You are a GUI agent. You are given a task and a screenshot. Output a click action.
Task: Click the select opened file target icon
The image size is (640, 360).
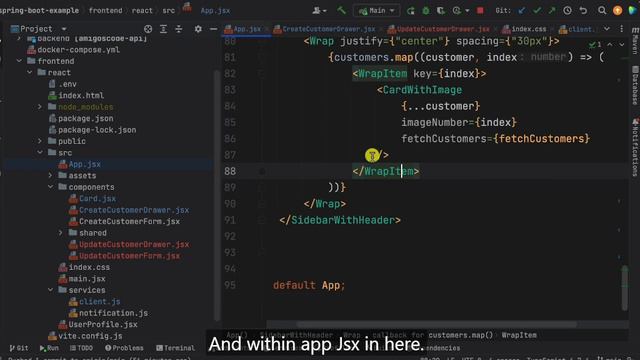pyautogui.click(x=148, y=29)
